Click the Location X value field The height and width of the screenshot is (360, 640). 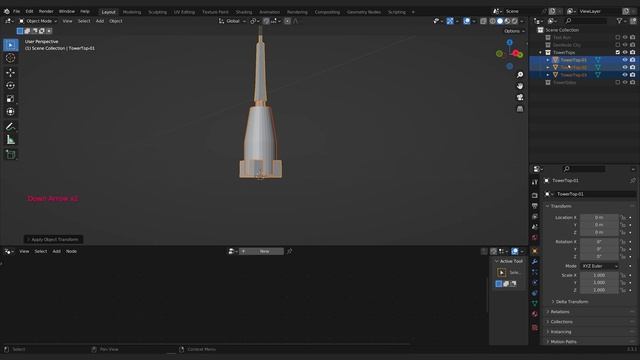pyautogui.click(x=599, y=218)
